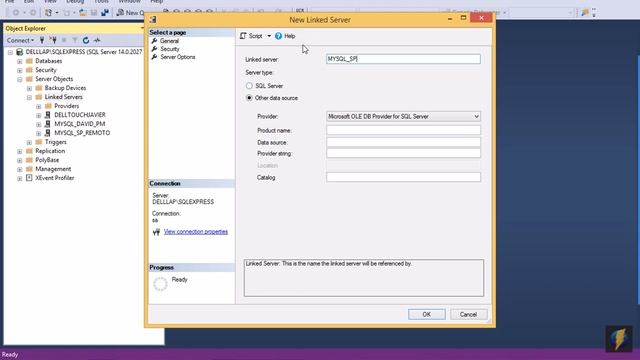Expand the Triggers node
Image resolution: width=640 pixels, height=360 pixels.
[x=29, y=142]
